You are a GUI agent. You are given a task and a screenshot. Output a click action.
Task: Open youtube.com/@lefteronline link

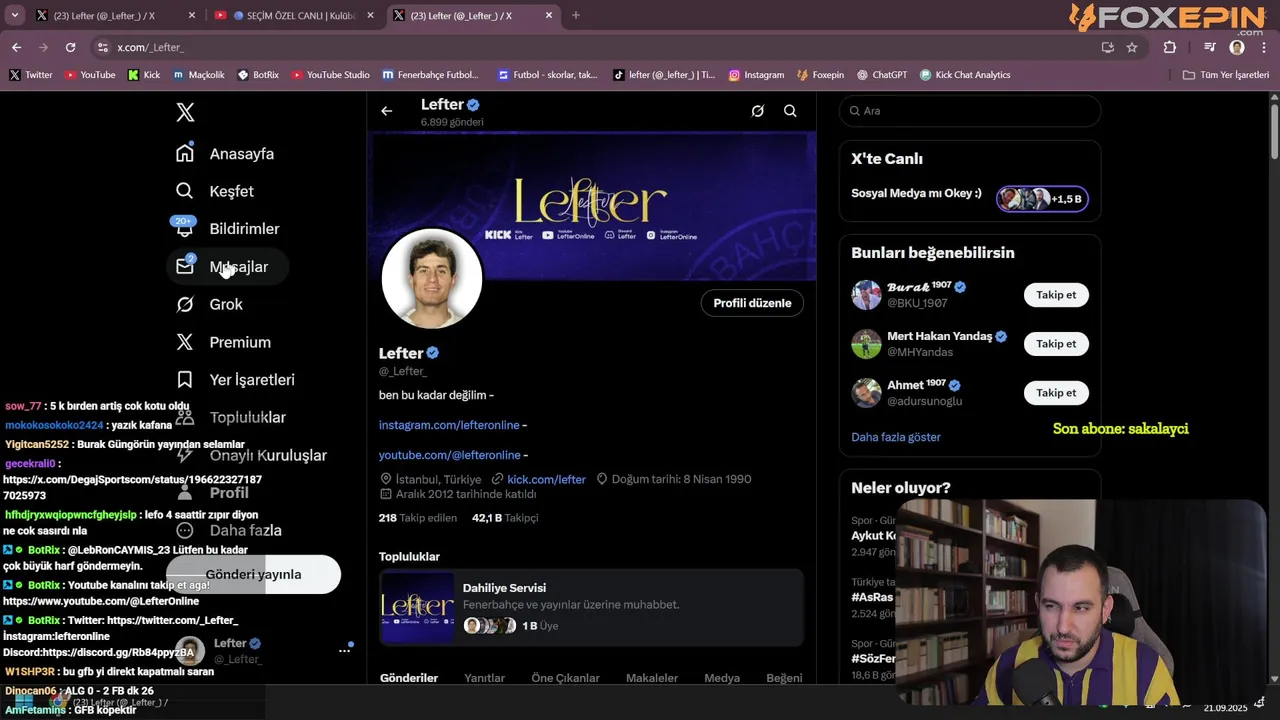pos(450,455)
